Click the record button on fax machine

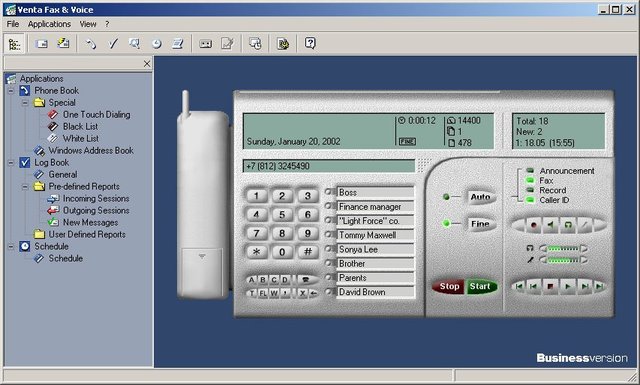[533, 225]
